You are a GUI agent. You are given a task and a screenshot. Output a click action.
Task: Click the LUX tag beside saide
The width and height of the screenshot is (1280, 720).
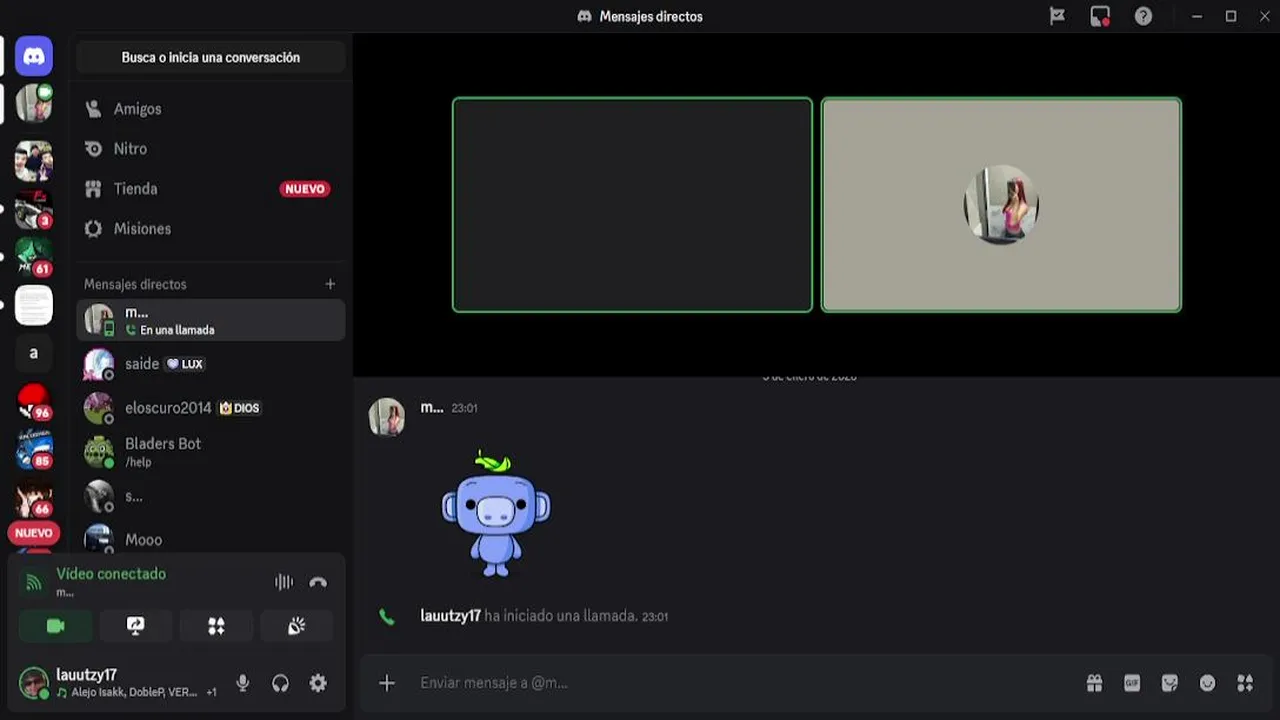click(185, 364)
